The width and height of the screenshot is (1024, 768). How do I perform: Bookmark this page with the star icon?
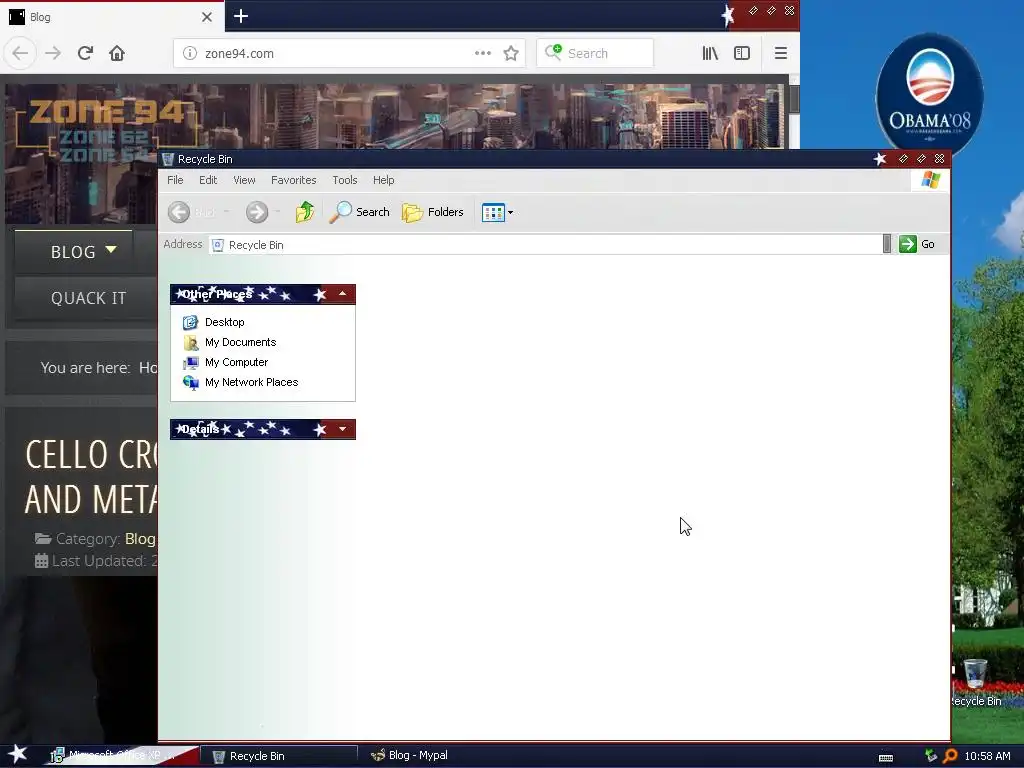tap(511, 53)
